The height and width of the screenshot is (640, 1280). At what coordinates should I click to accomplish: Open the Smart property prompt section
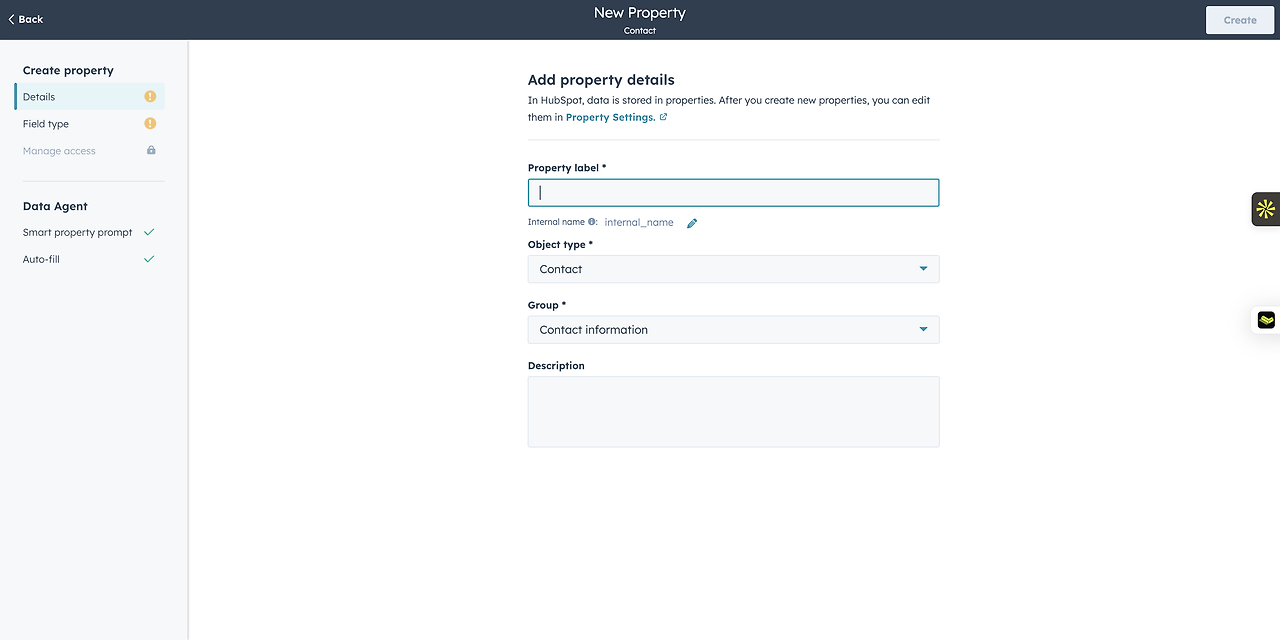tap(77, 232)
